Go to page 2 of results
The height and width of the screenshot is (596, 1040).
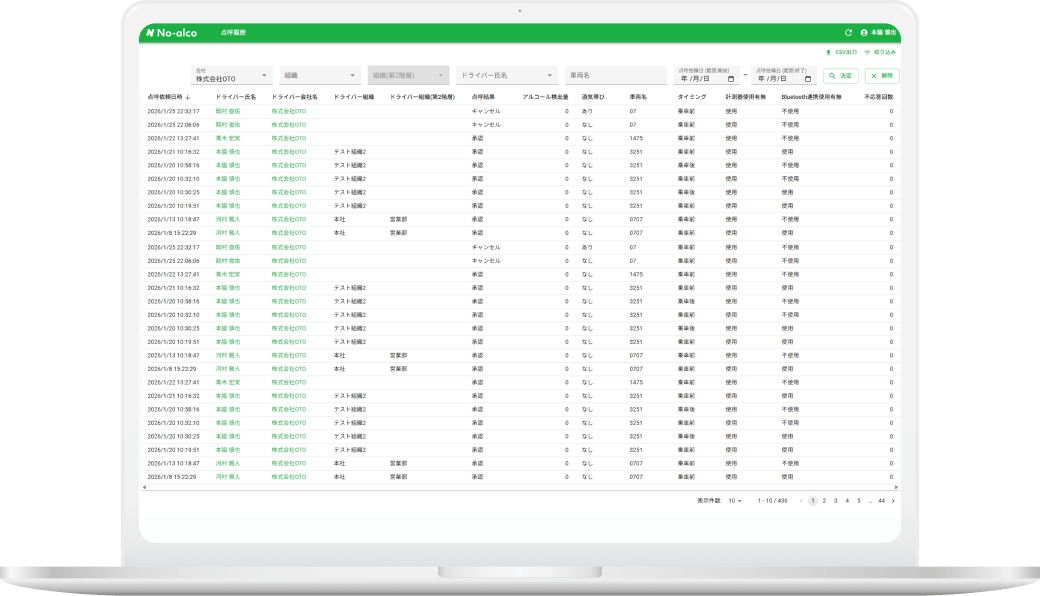(823, 500)
